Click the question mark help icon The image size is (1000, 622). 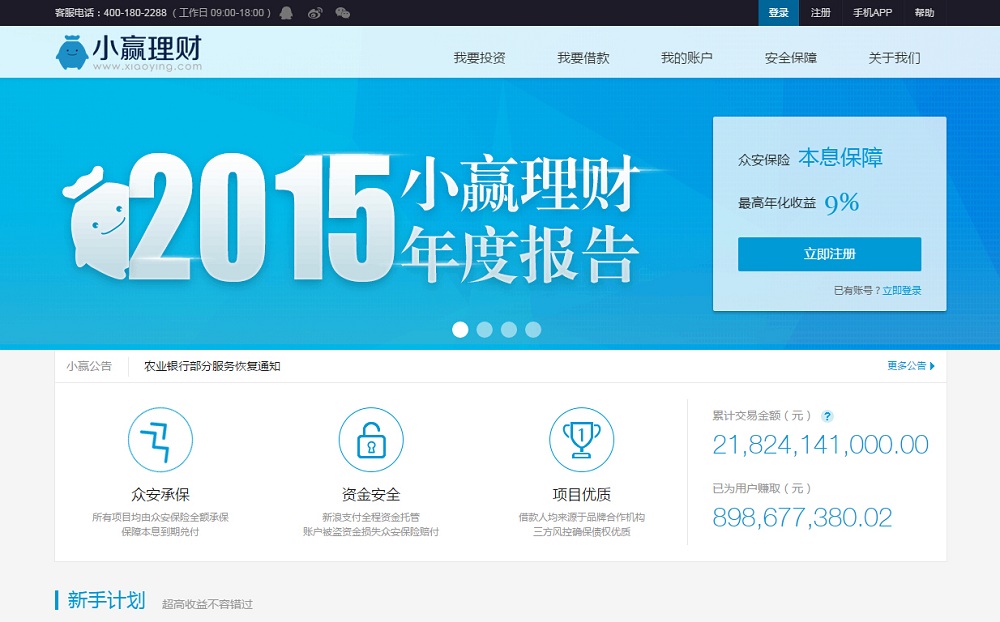[827, 417]
